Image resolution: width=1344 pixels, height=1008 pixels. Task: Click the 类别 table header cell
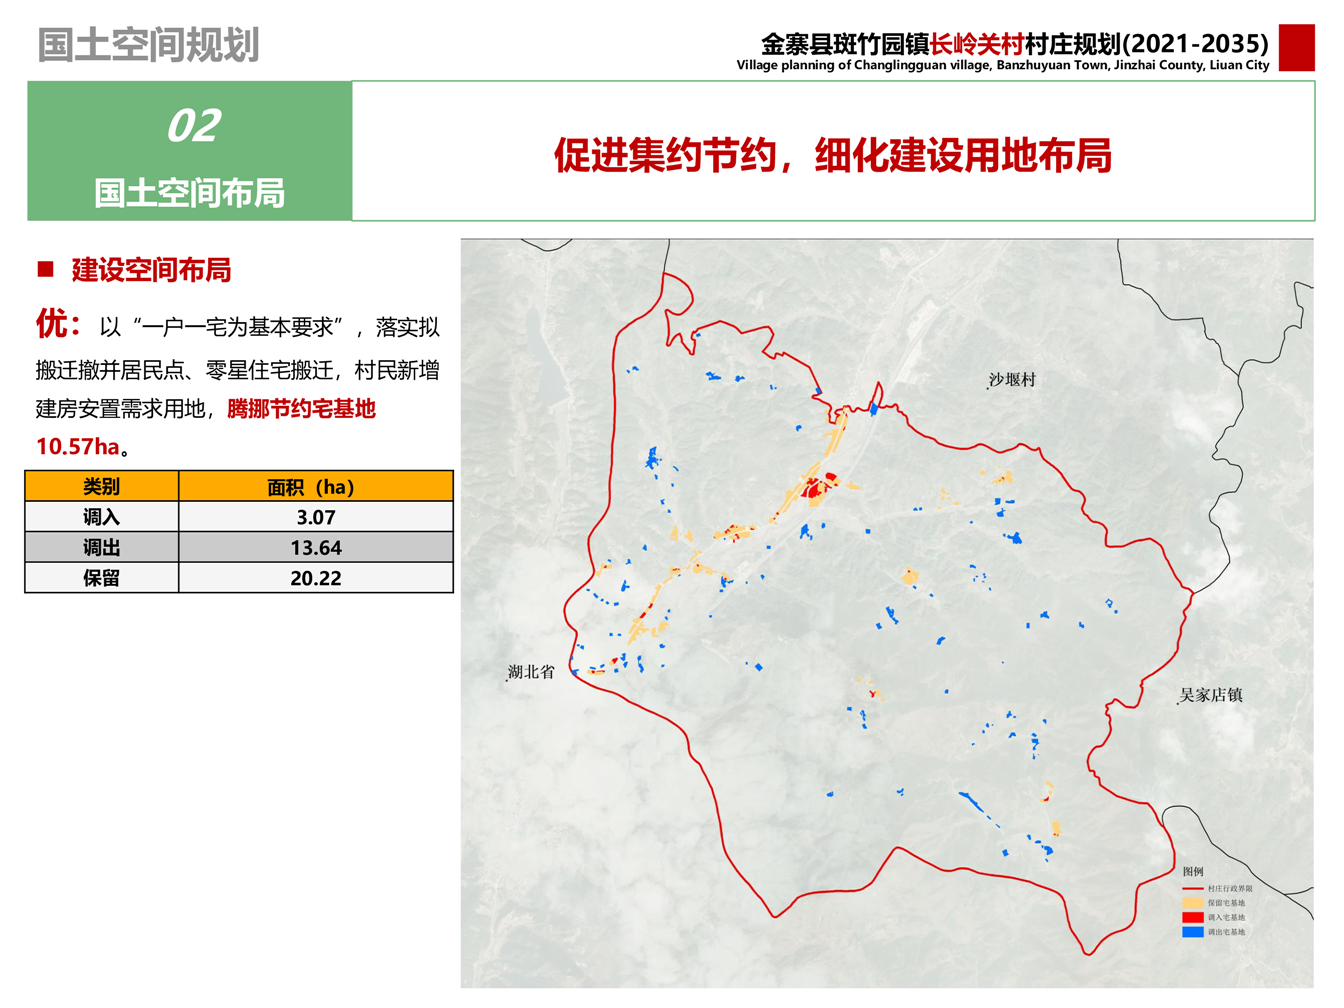pyautogui.click(x=102, y=487)
